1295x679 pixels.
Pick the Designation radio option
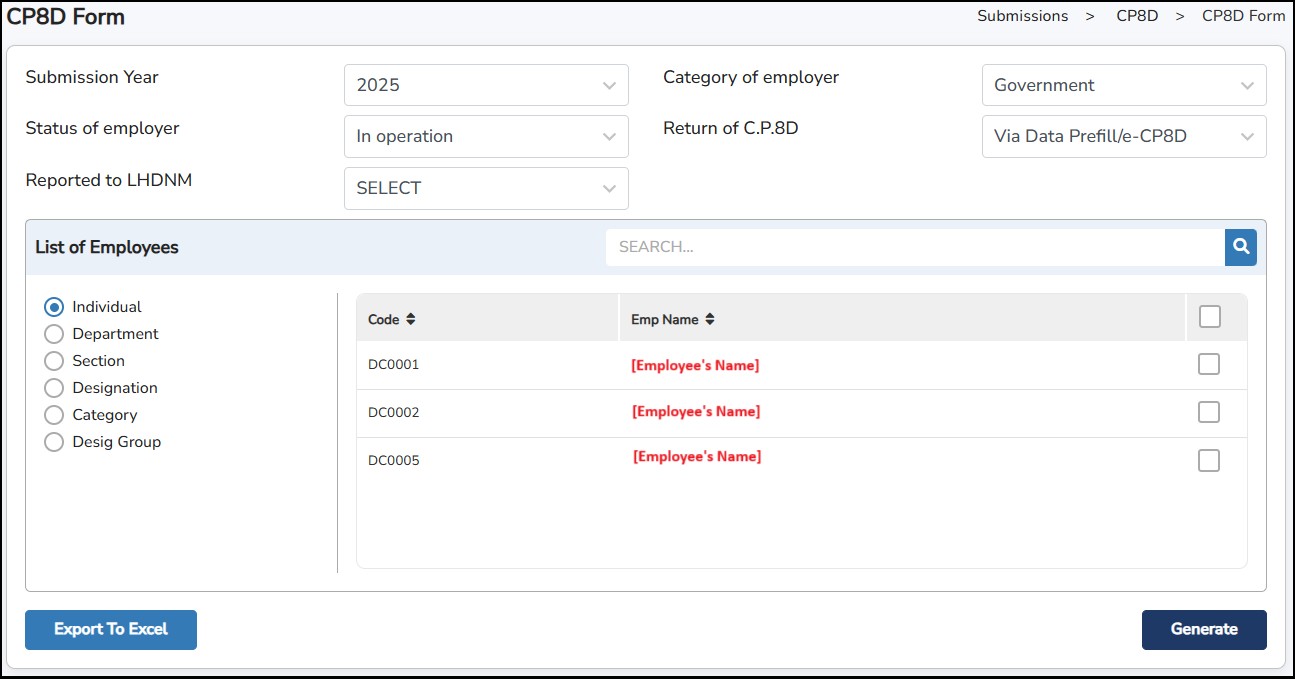click(x=54, y=388)
